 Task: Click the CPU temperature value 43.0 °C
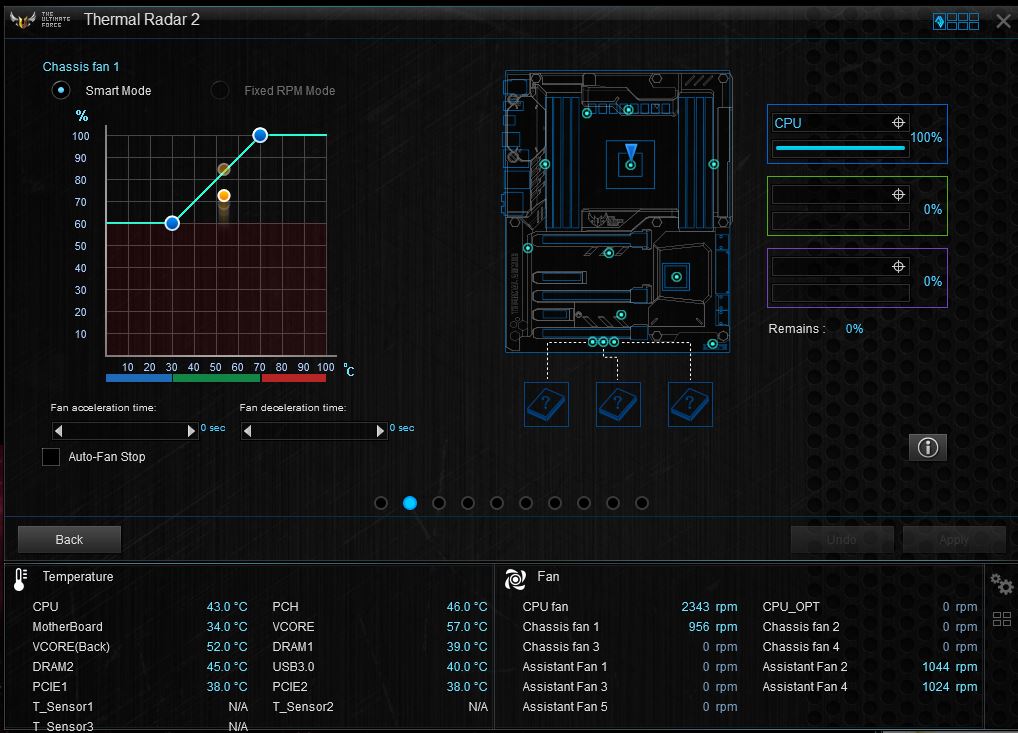[227, 606]
